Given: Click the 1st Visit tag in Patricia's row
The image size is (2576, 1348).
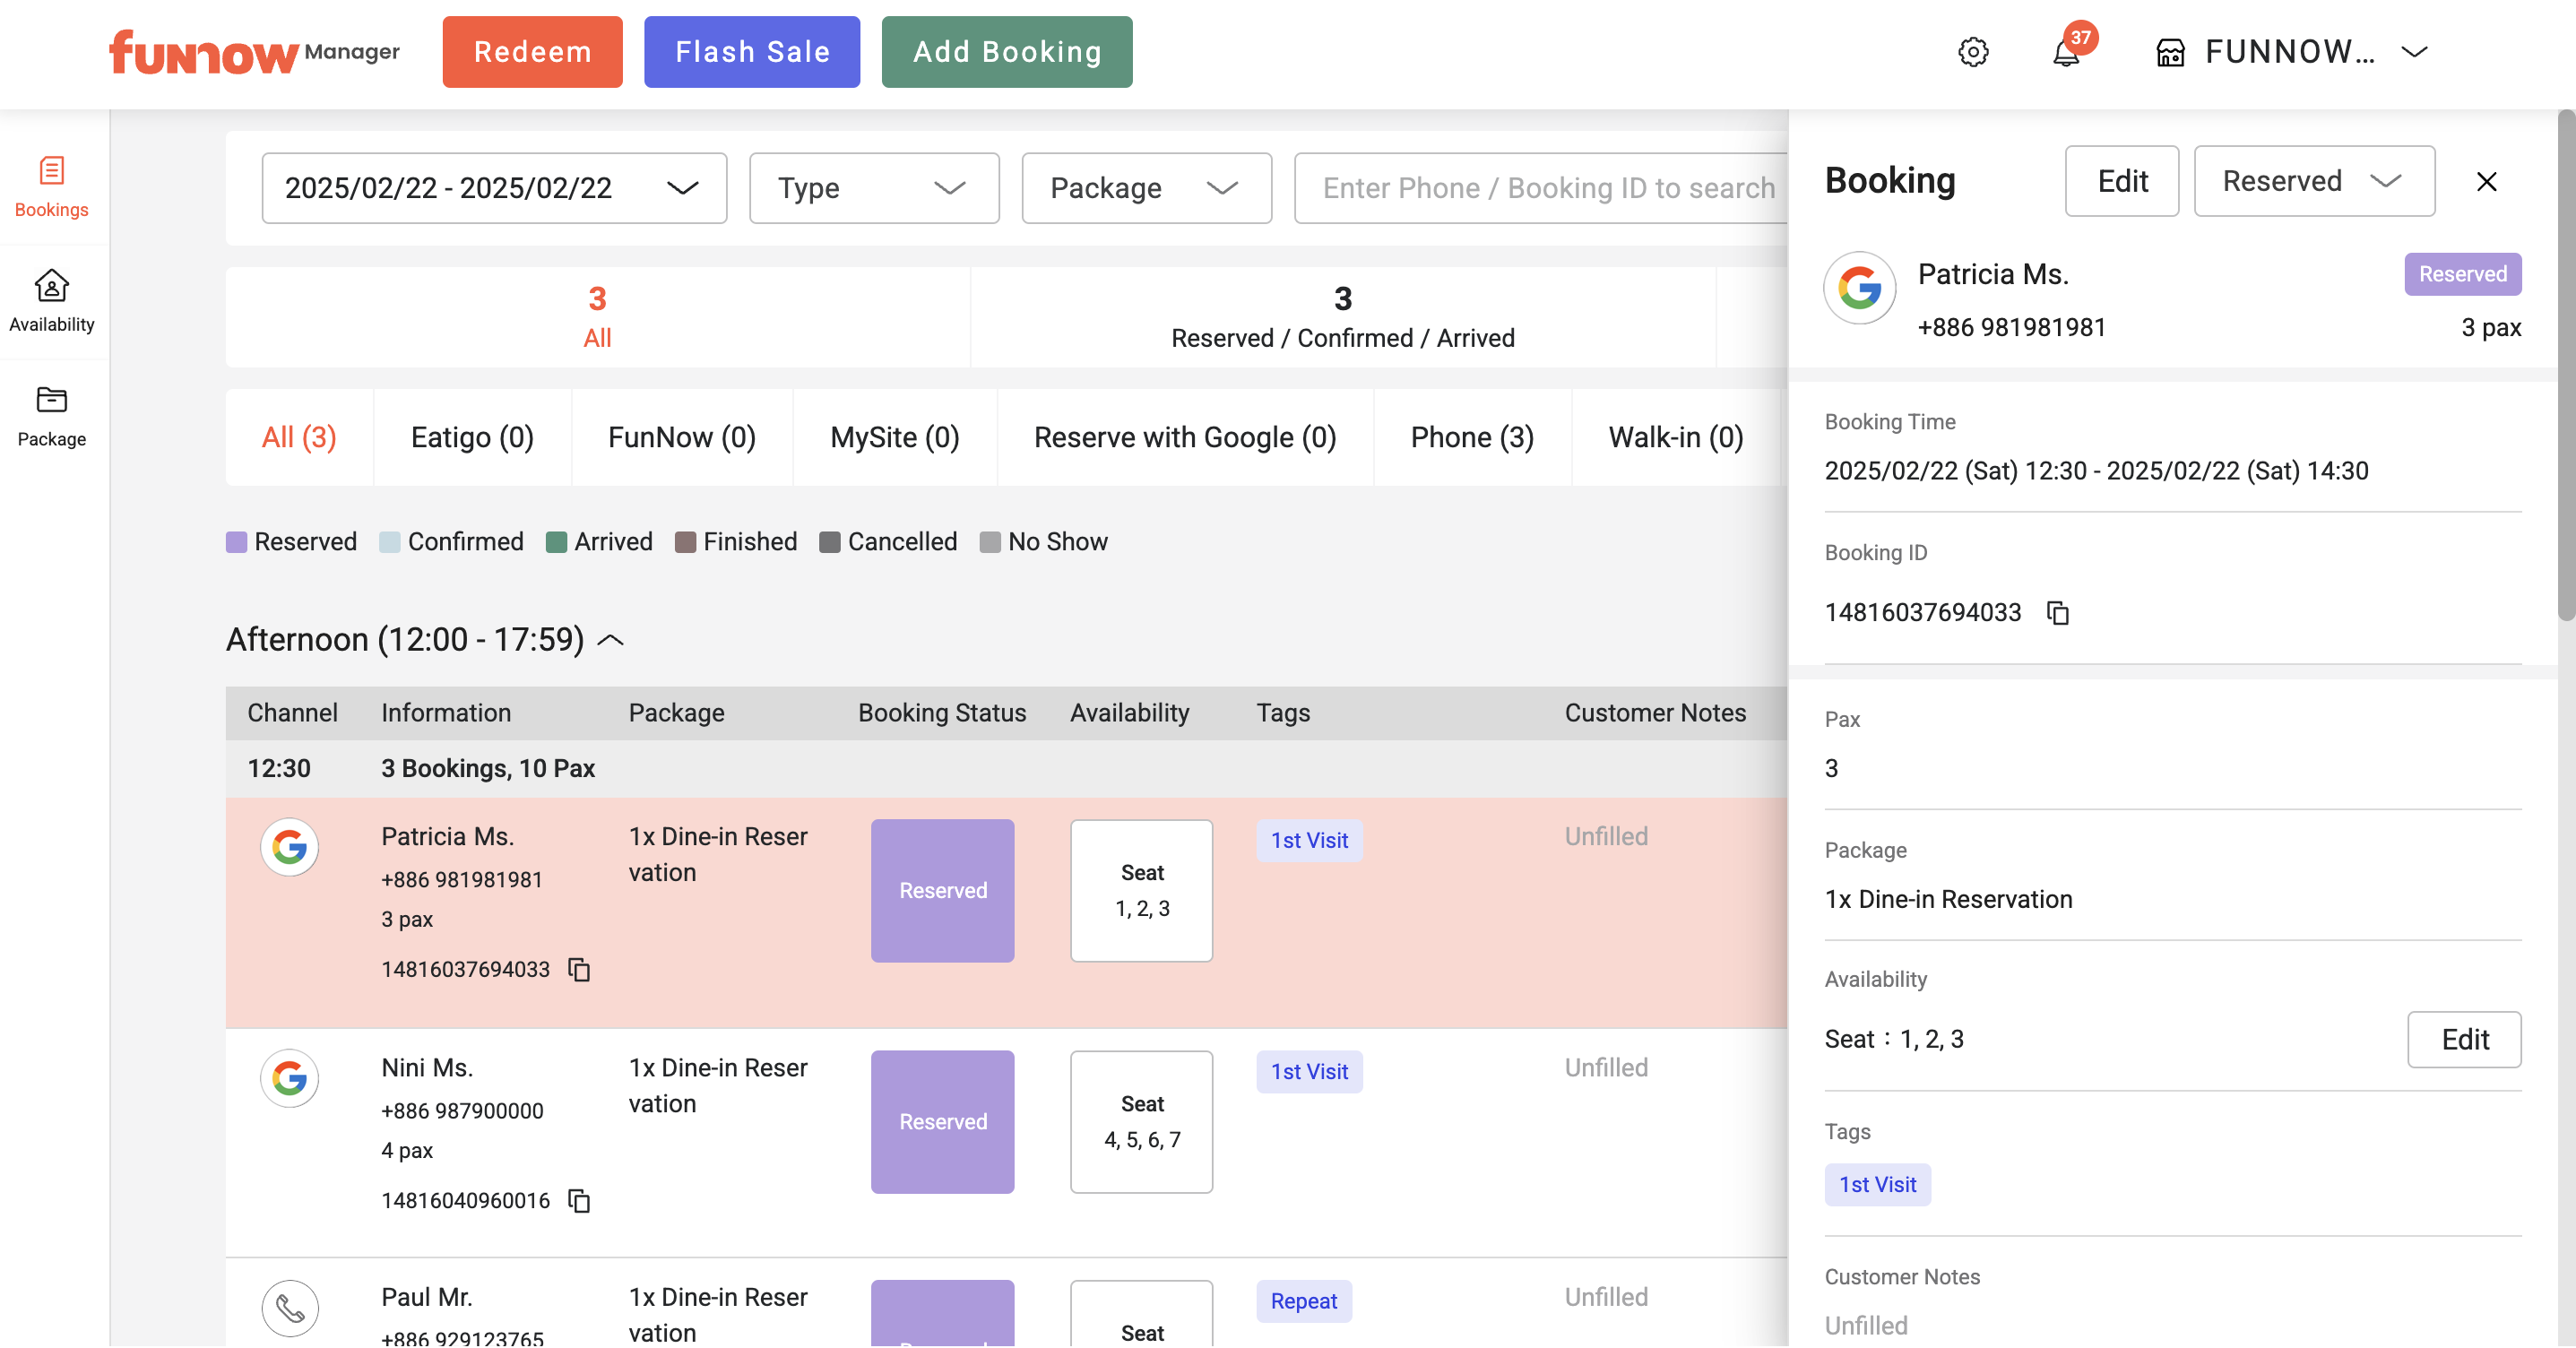Looking at the screenshot, I should tap(1309, 840).
